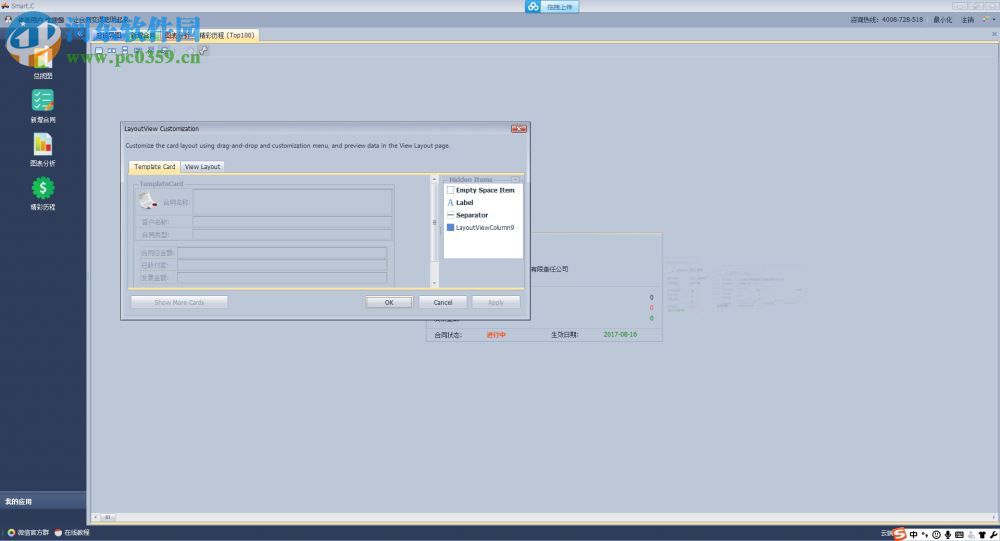
Task: Click the Sogou input method S icon
Action: (x=900, y=533)
